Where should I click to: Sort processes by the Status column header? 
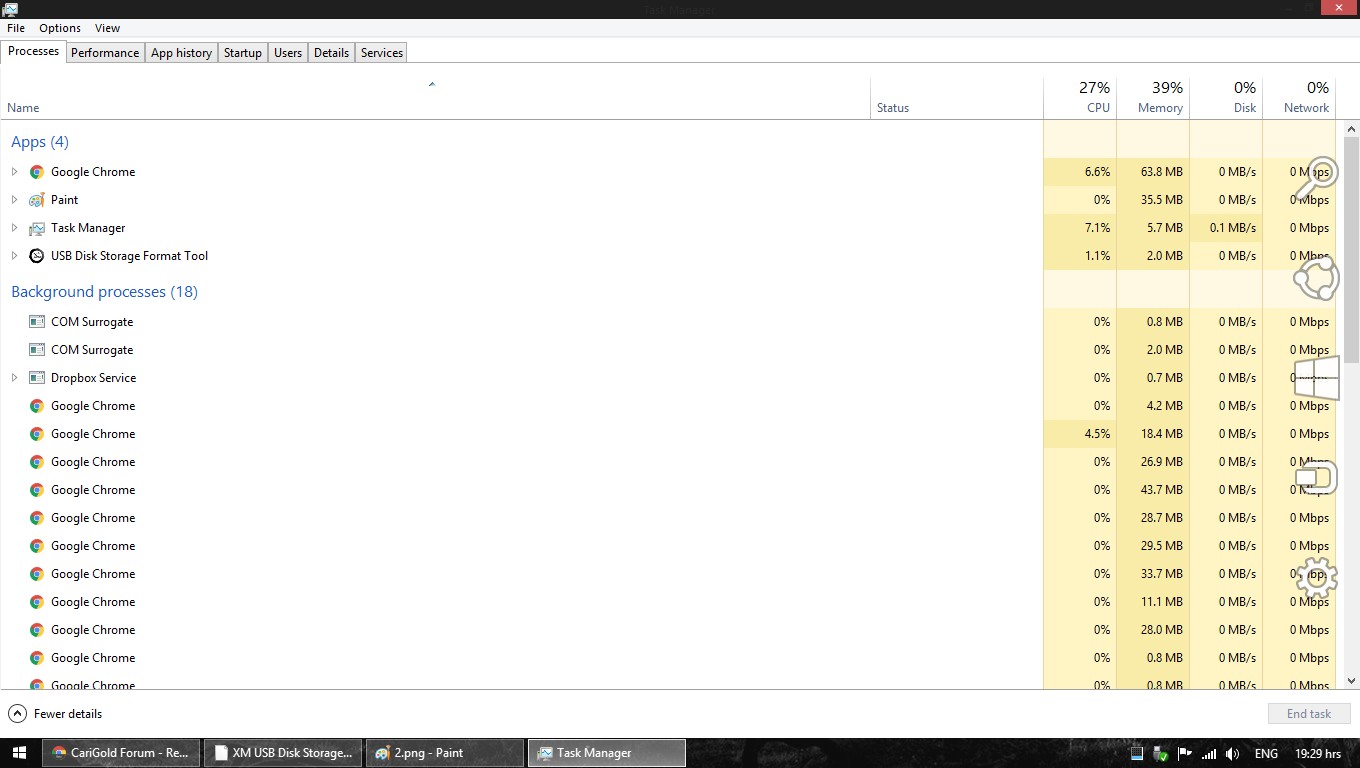957,99
